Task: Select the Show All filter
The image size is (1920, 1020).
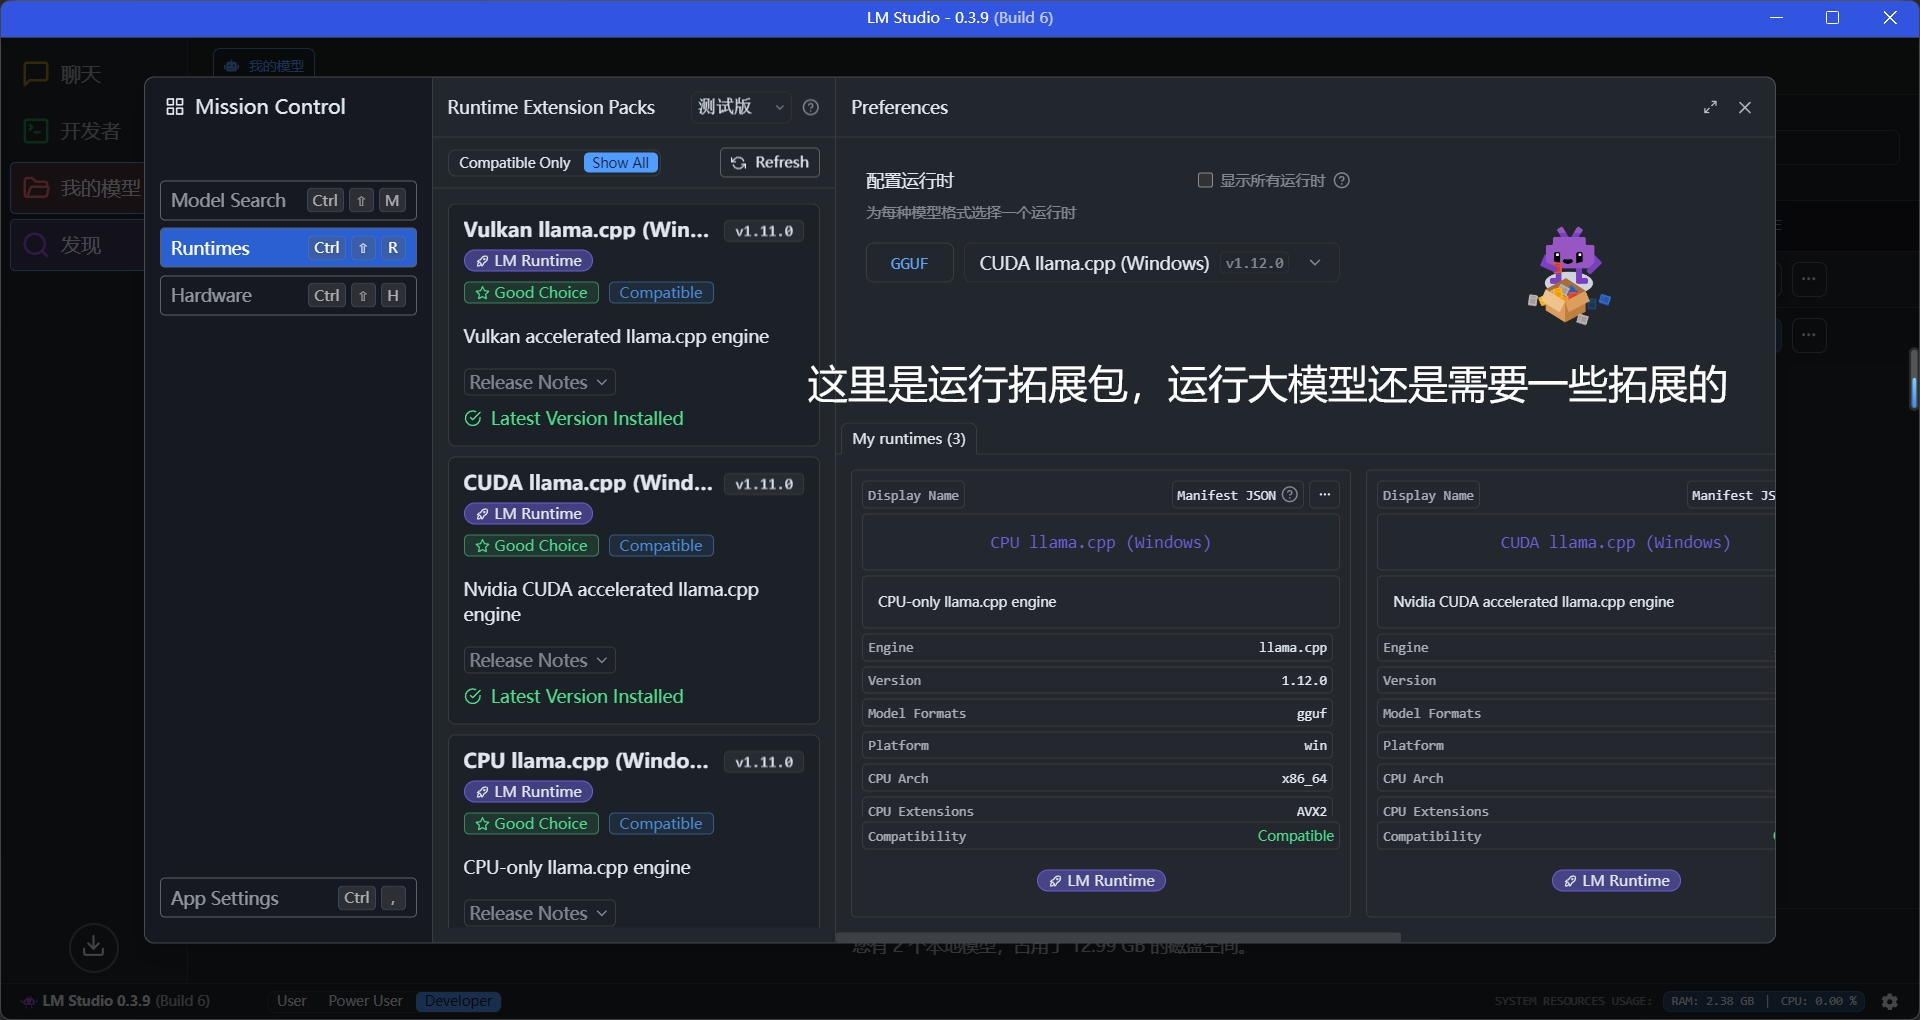Action: 621,163
